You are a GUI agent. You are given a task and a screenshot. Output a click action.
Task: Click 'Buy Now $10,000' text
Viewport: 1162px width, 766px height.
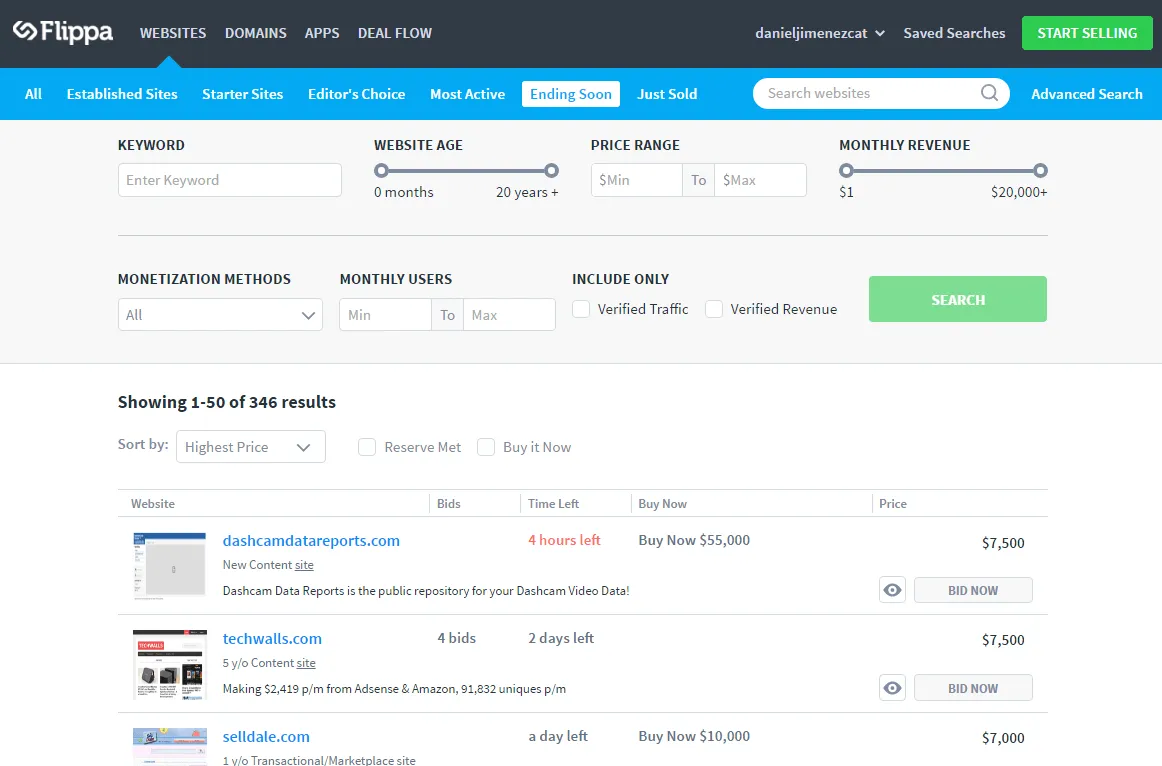[694, 736]
